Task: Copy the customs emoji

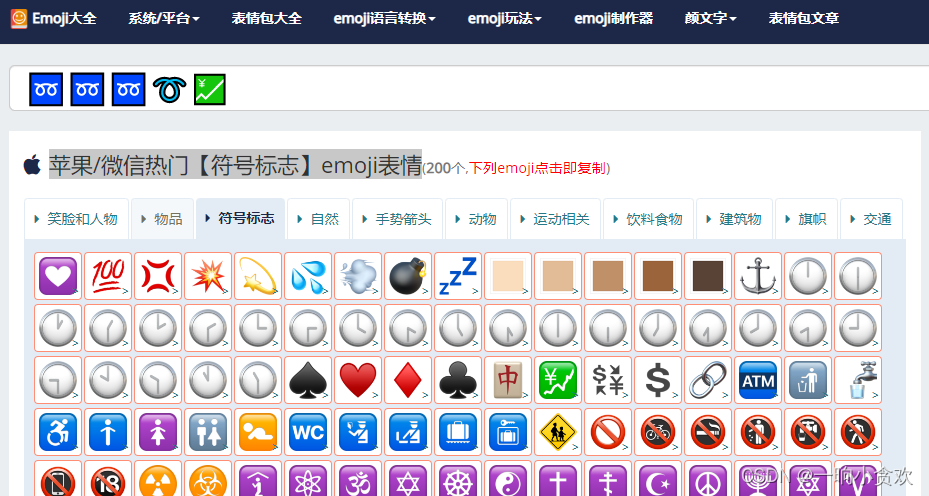Action: point(408,432)
